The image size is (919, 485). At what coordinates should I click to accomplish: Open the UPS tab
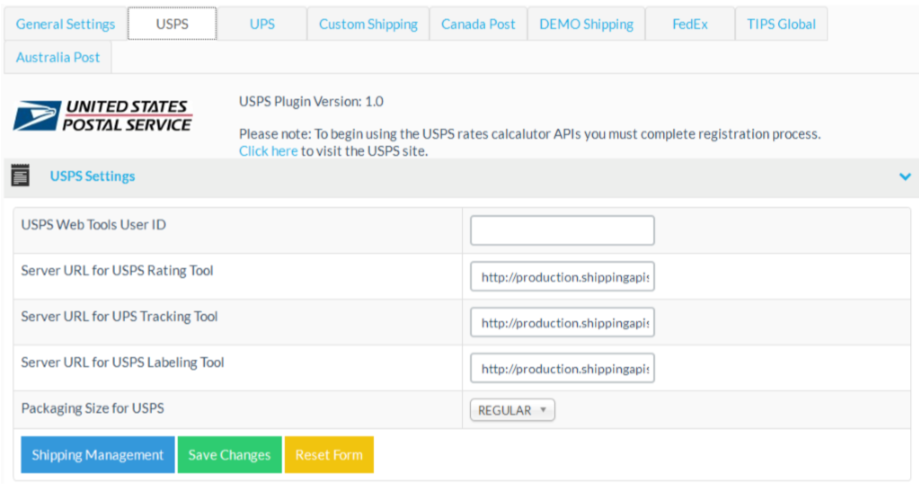coord(262,24)
